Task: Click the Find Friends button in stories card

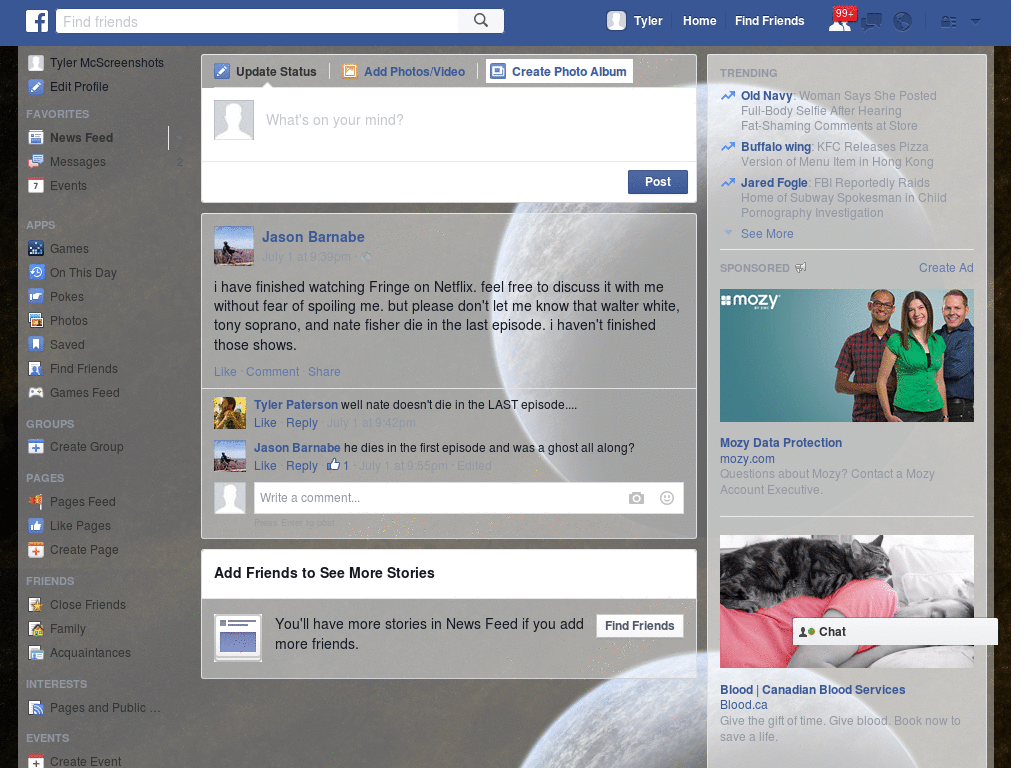Action: point(639,626)
